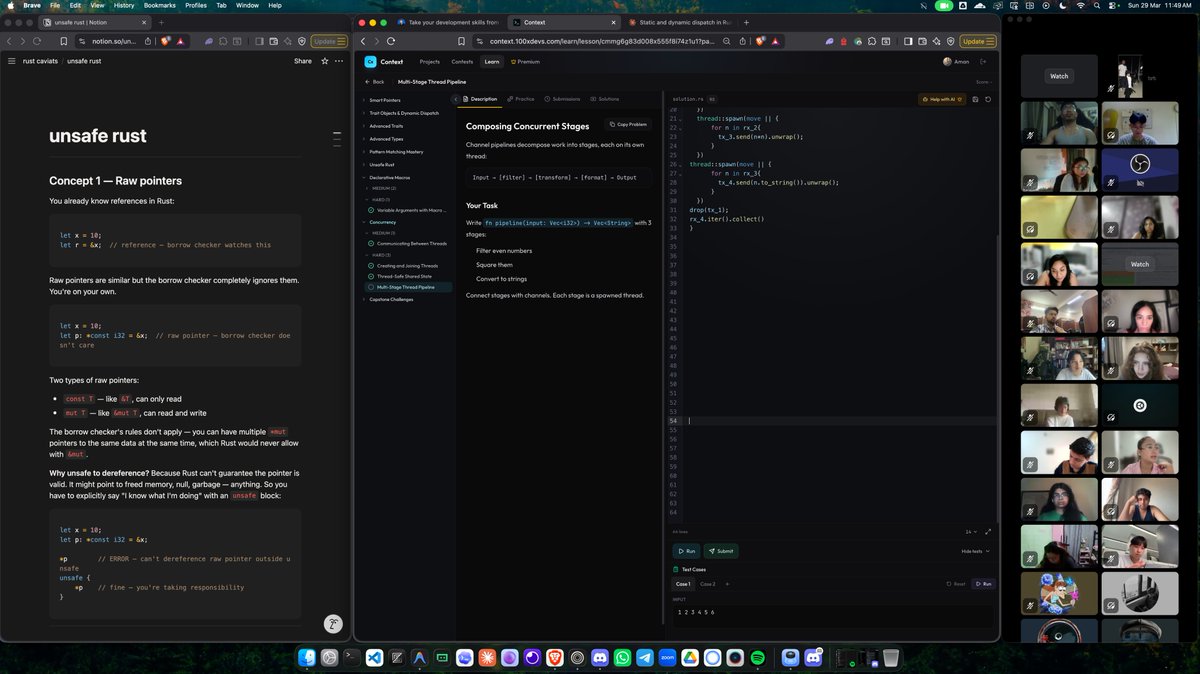
Task: Open Google Drive in the dock
Action: 690,658
